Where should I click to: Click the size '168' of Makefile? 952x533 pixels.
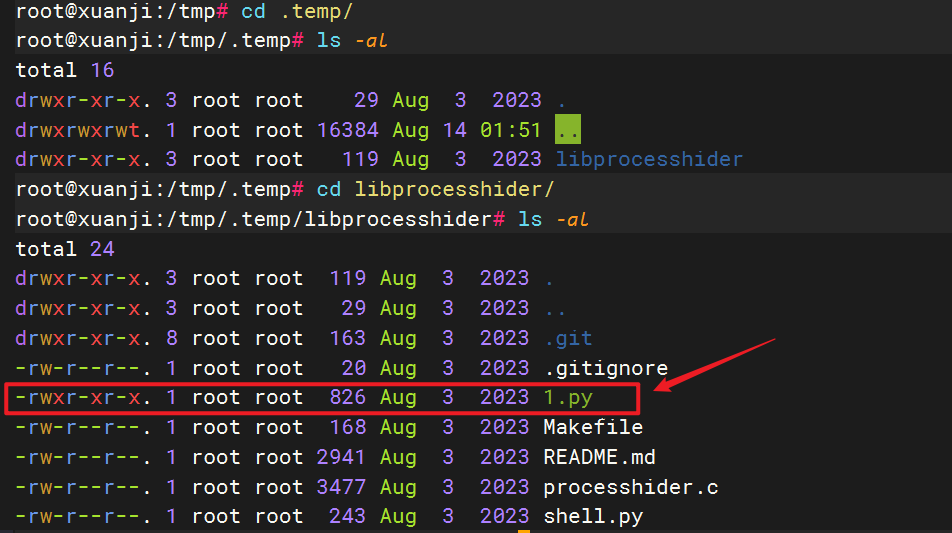click(348, 427)
